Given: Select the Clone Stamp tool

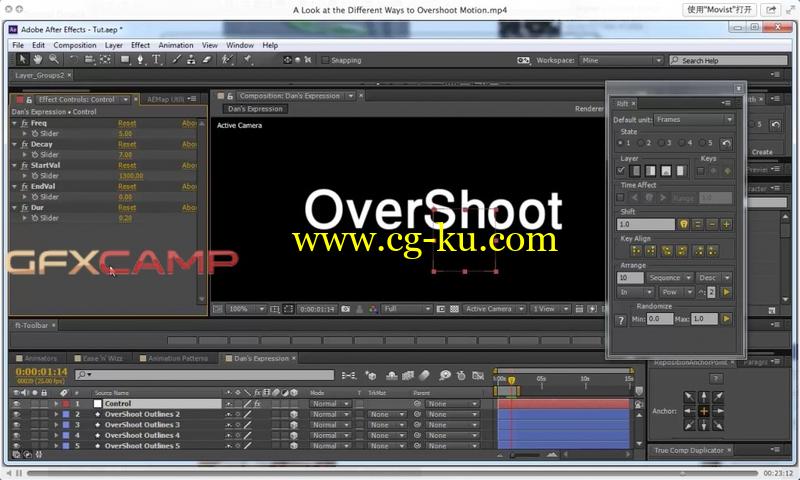Looking at the screenshot, I should [191, 60].
